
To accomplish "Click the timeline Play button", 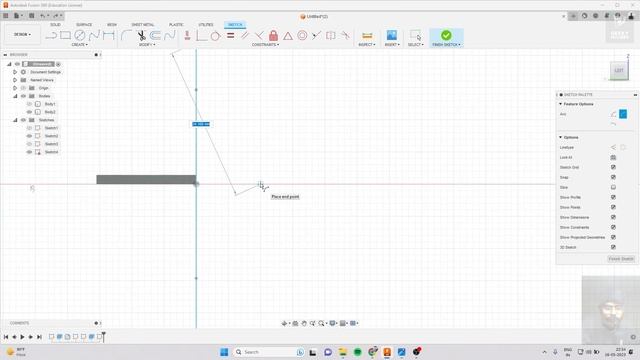I will coord(22,337).
